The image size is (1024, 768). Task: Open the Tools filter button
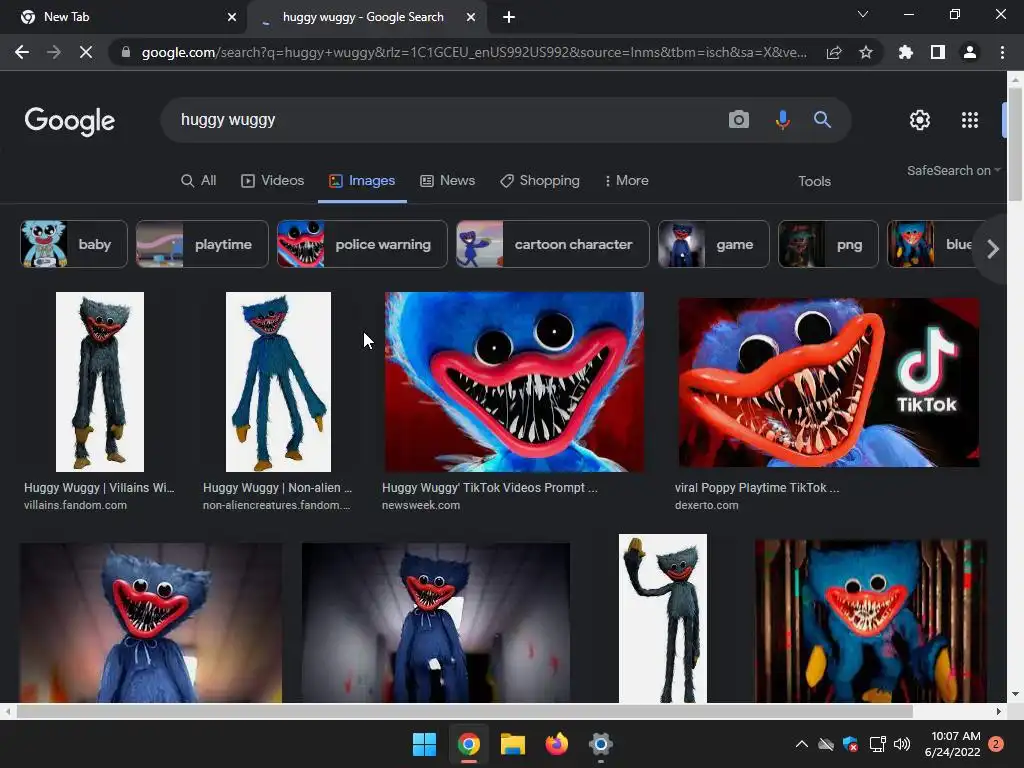coord(814,182)
